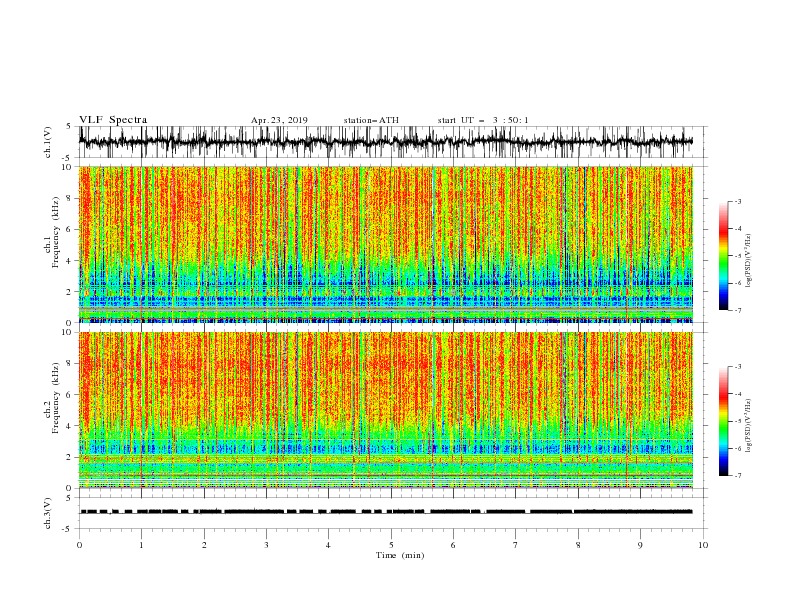This screenshot has height=612, width=792.
Task: Click the "log(PSD)(V²/Hz)" label beside ch.2 color scale
Action: coord(749,426)
